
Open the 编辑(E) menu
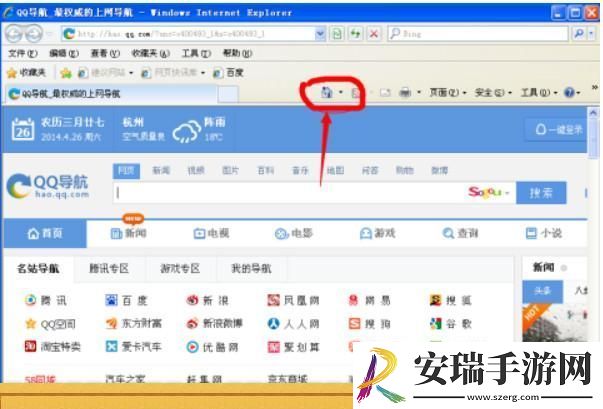pyautogui.click(x=64, y=53)
